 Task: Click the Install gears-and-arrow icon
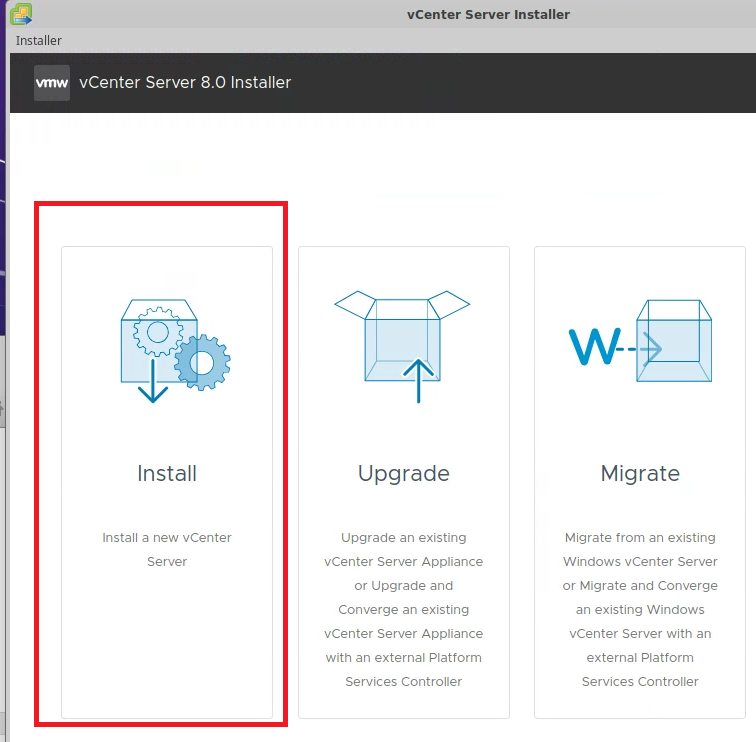pos(176,351)
